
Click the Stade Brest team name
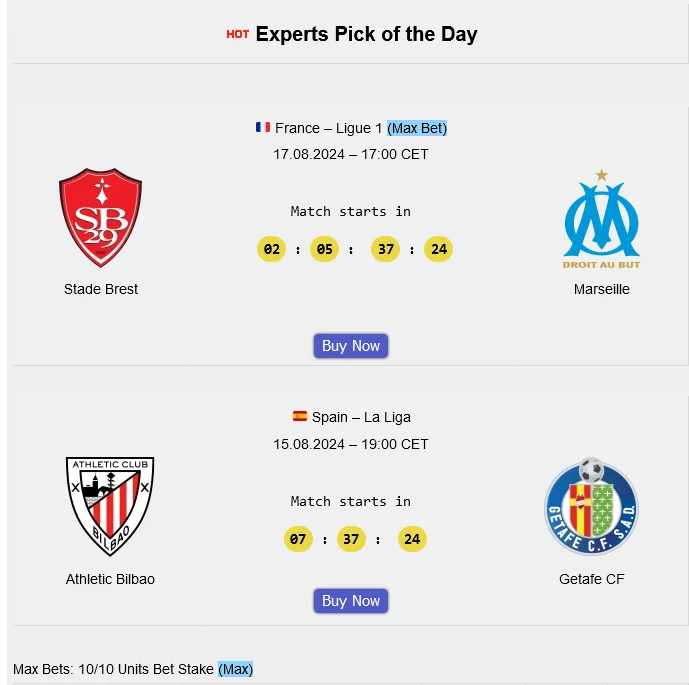coord(101,289)
